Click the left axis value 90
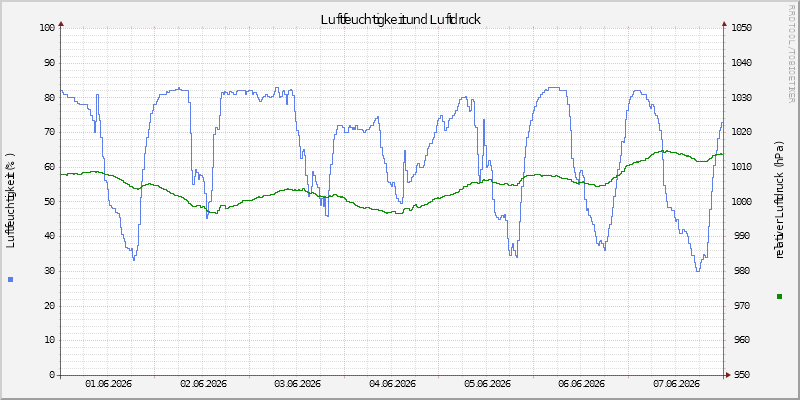This screenshot has height=400, width=800. pos(49,63)
